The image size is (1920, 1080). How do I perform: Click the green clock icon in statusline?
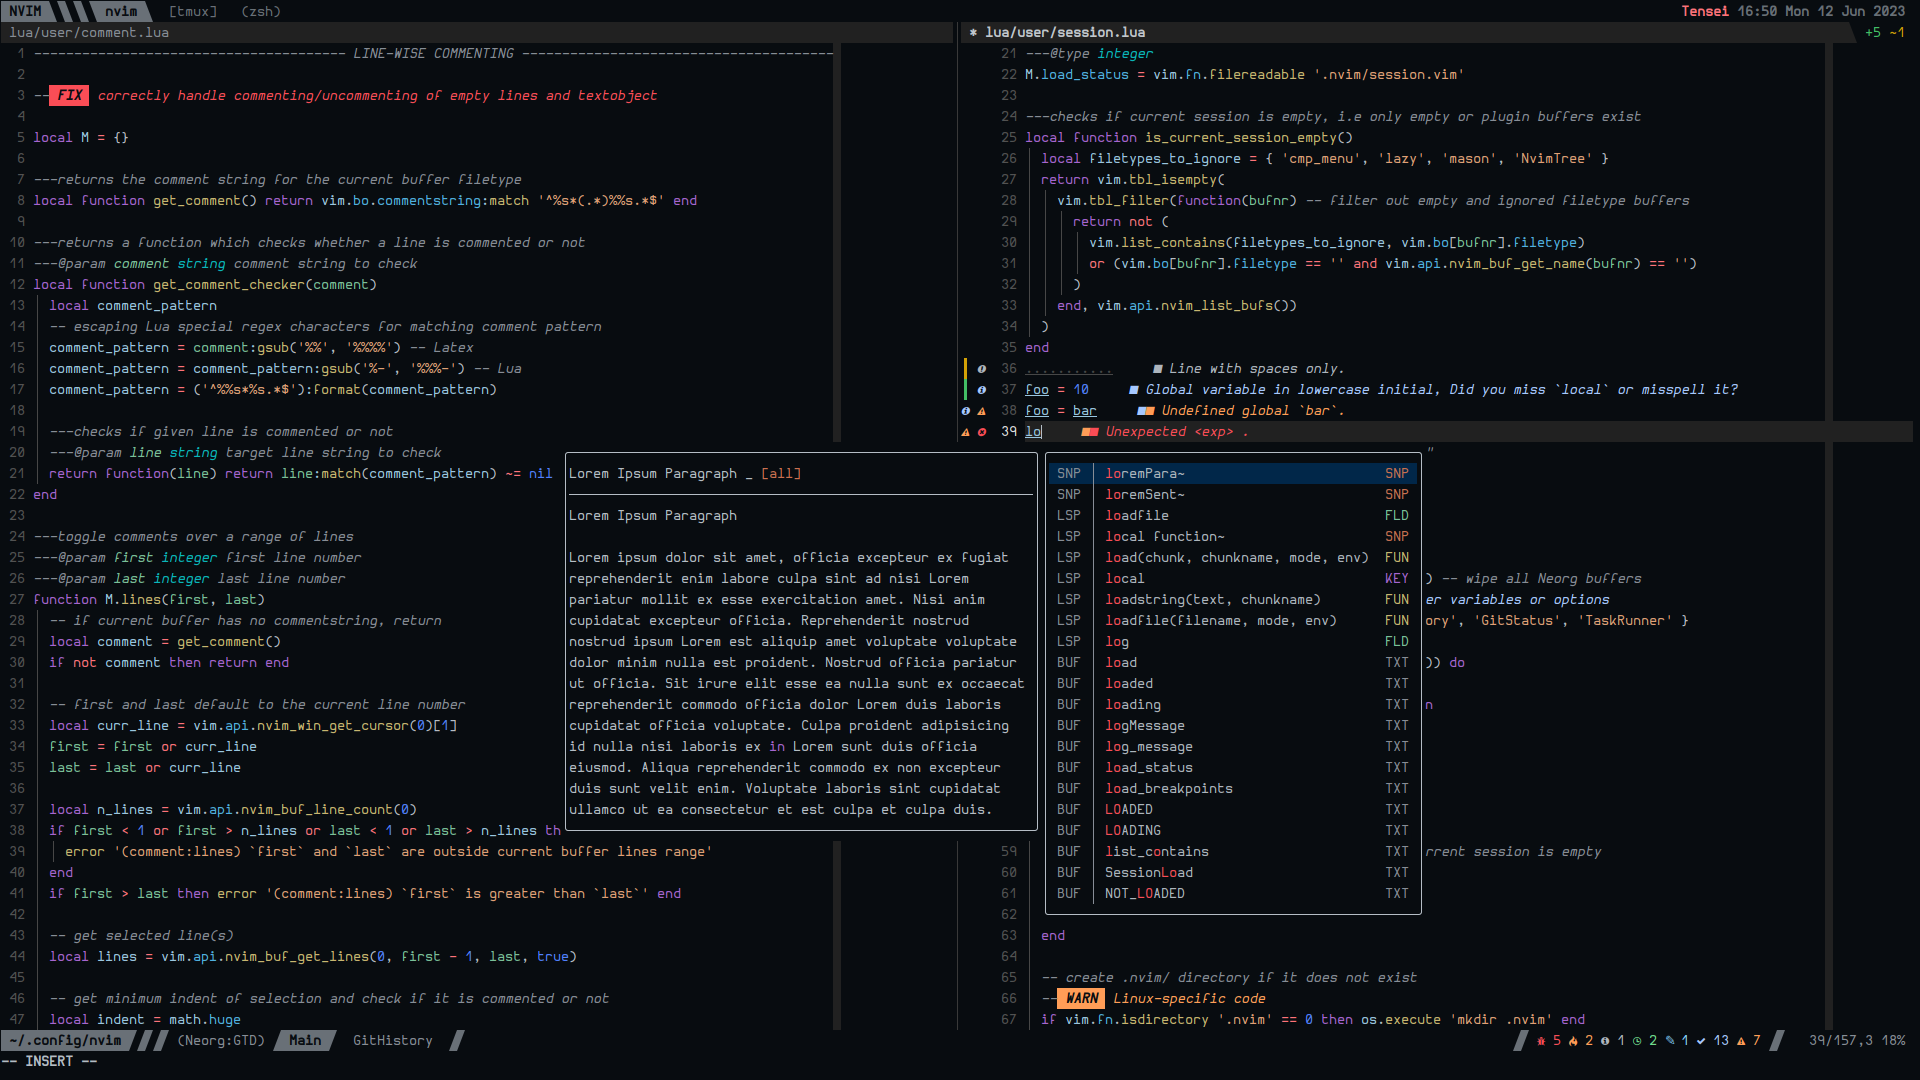click(1637, 1041)
